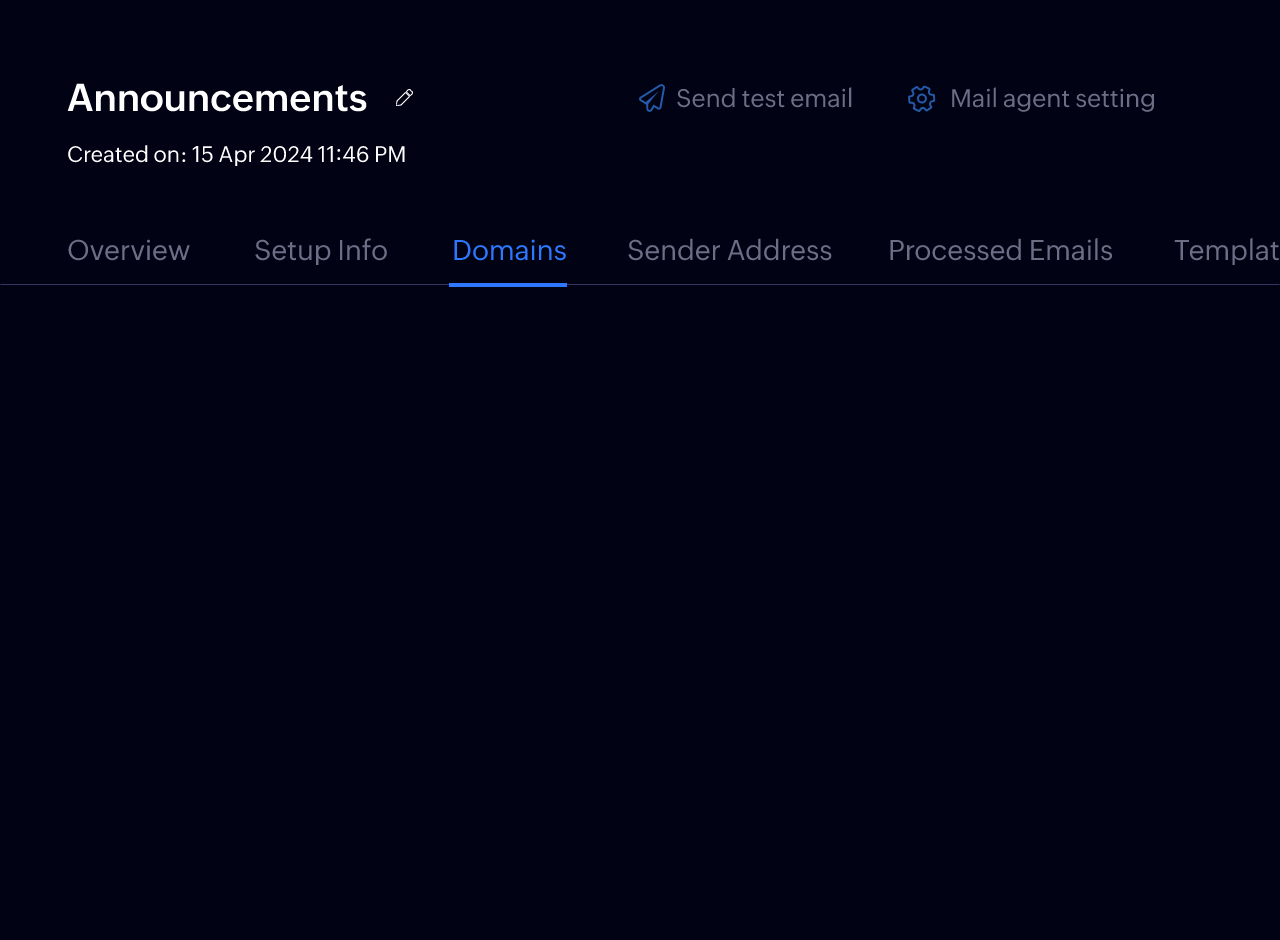Image resolution: width=1280 pixels, height=940 pixels.
Task: Open the Mail agent setting link
Action: (x=1052, y=98)
